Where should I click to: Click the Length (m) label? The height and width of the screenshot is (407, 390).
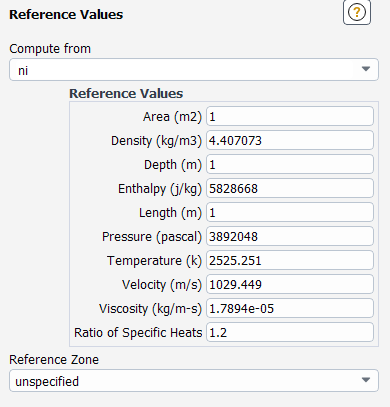(170, 213)
